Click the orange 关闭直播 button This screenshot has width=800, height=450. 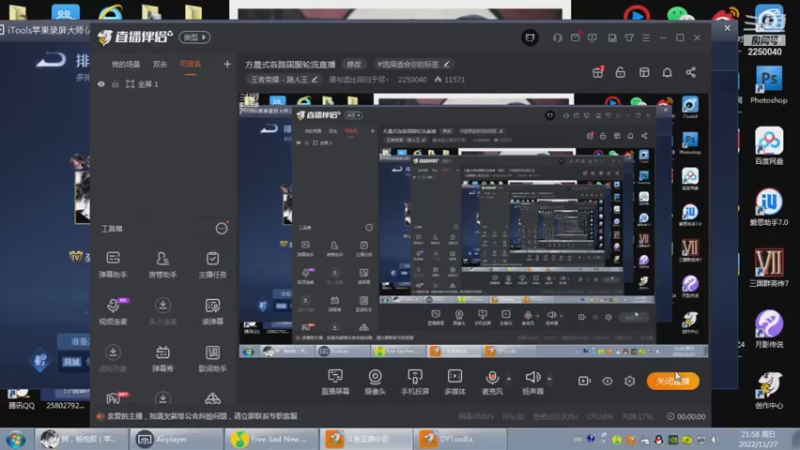click(x=673, y=381)
